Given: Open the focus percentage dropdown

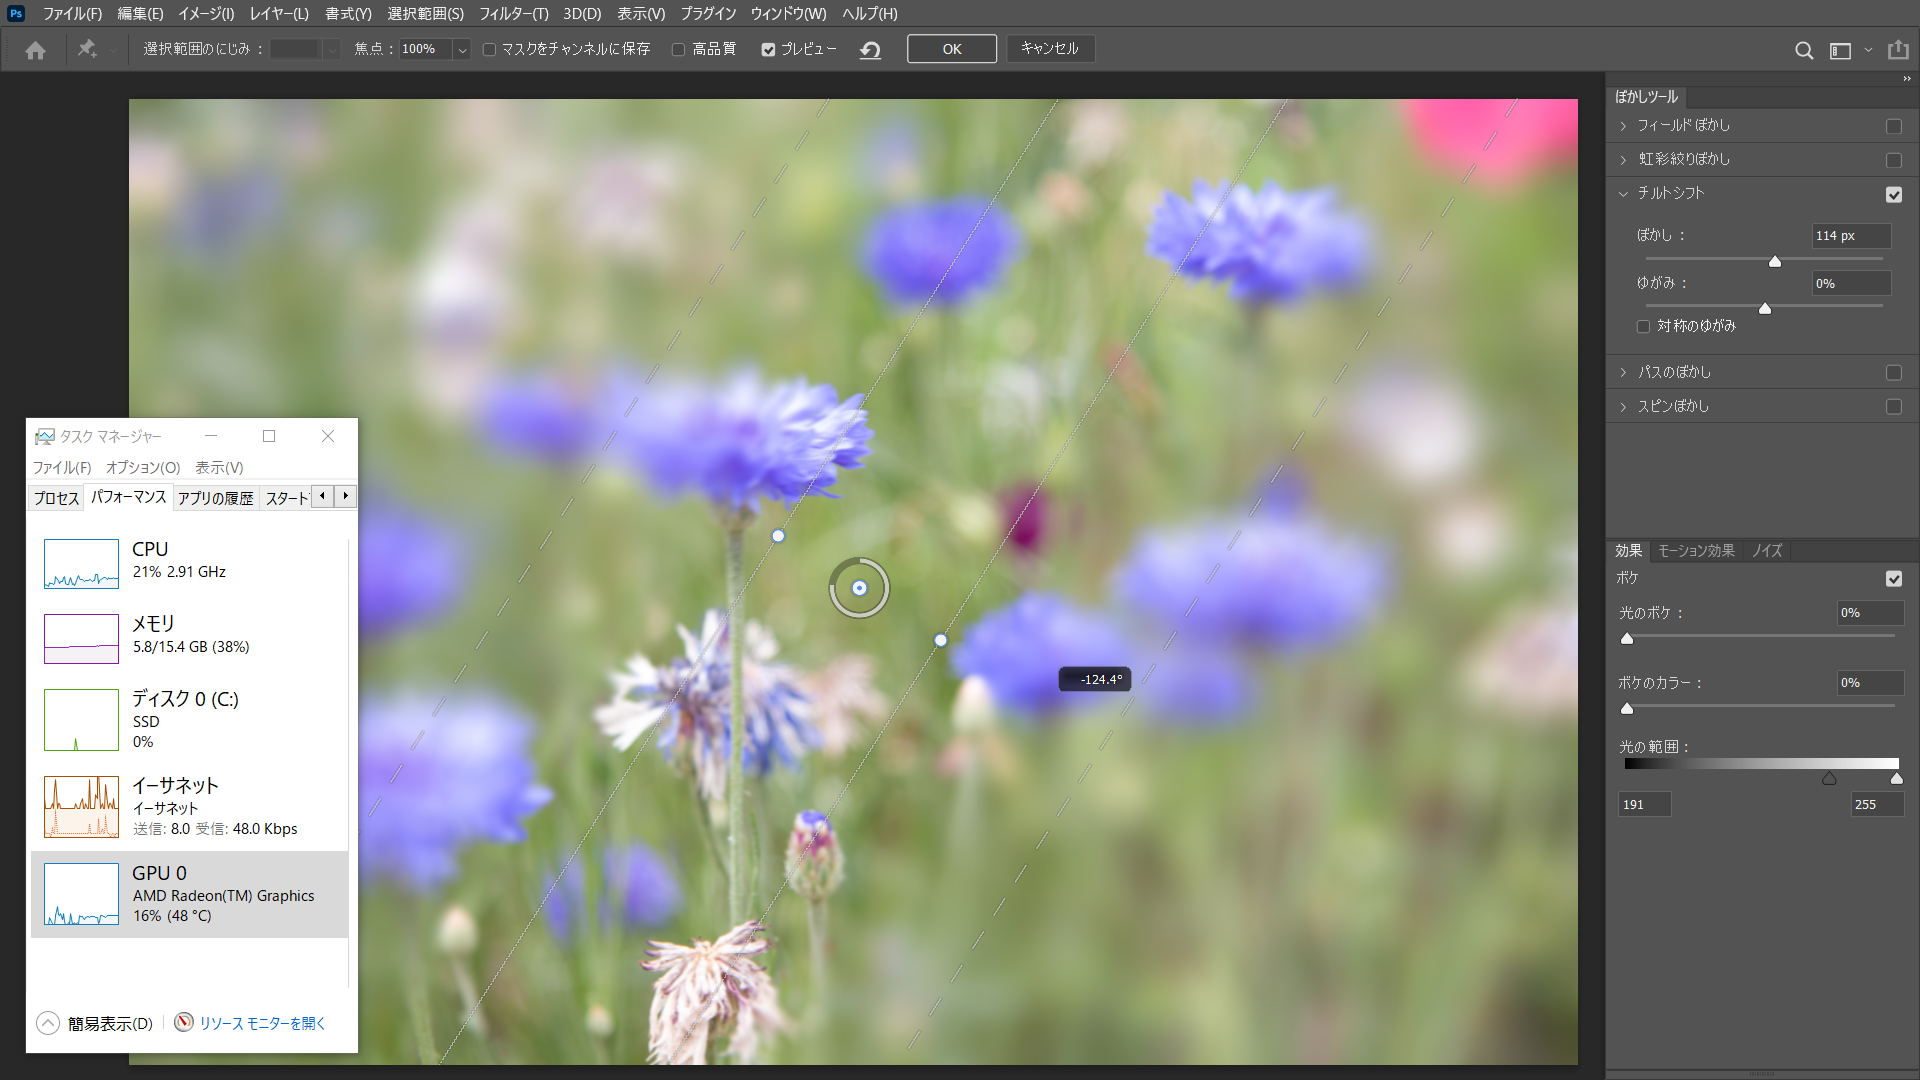Looking at the screenshot, I should click(462, 49).
